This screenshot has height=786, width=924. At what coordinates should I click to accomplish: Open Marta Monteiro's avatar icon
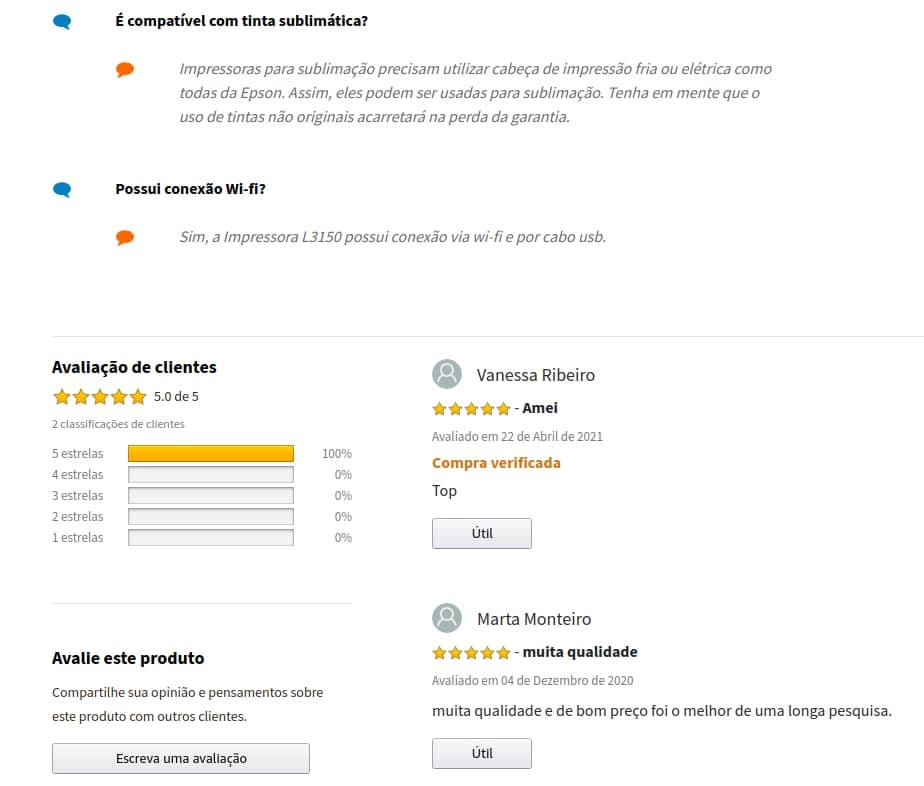click(447, 618)
